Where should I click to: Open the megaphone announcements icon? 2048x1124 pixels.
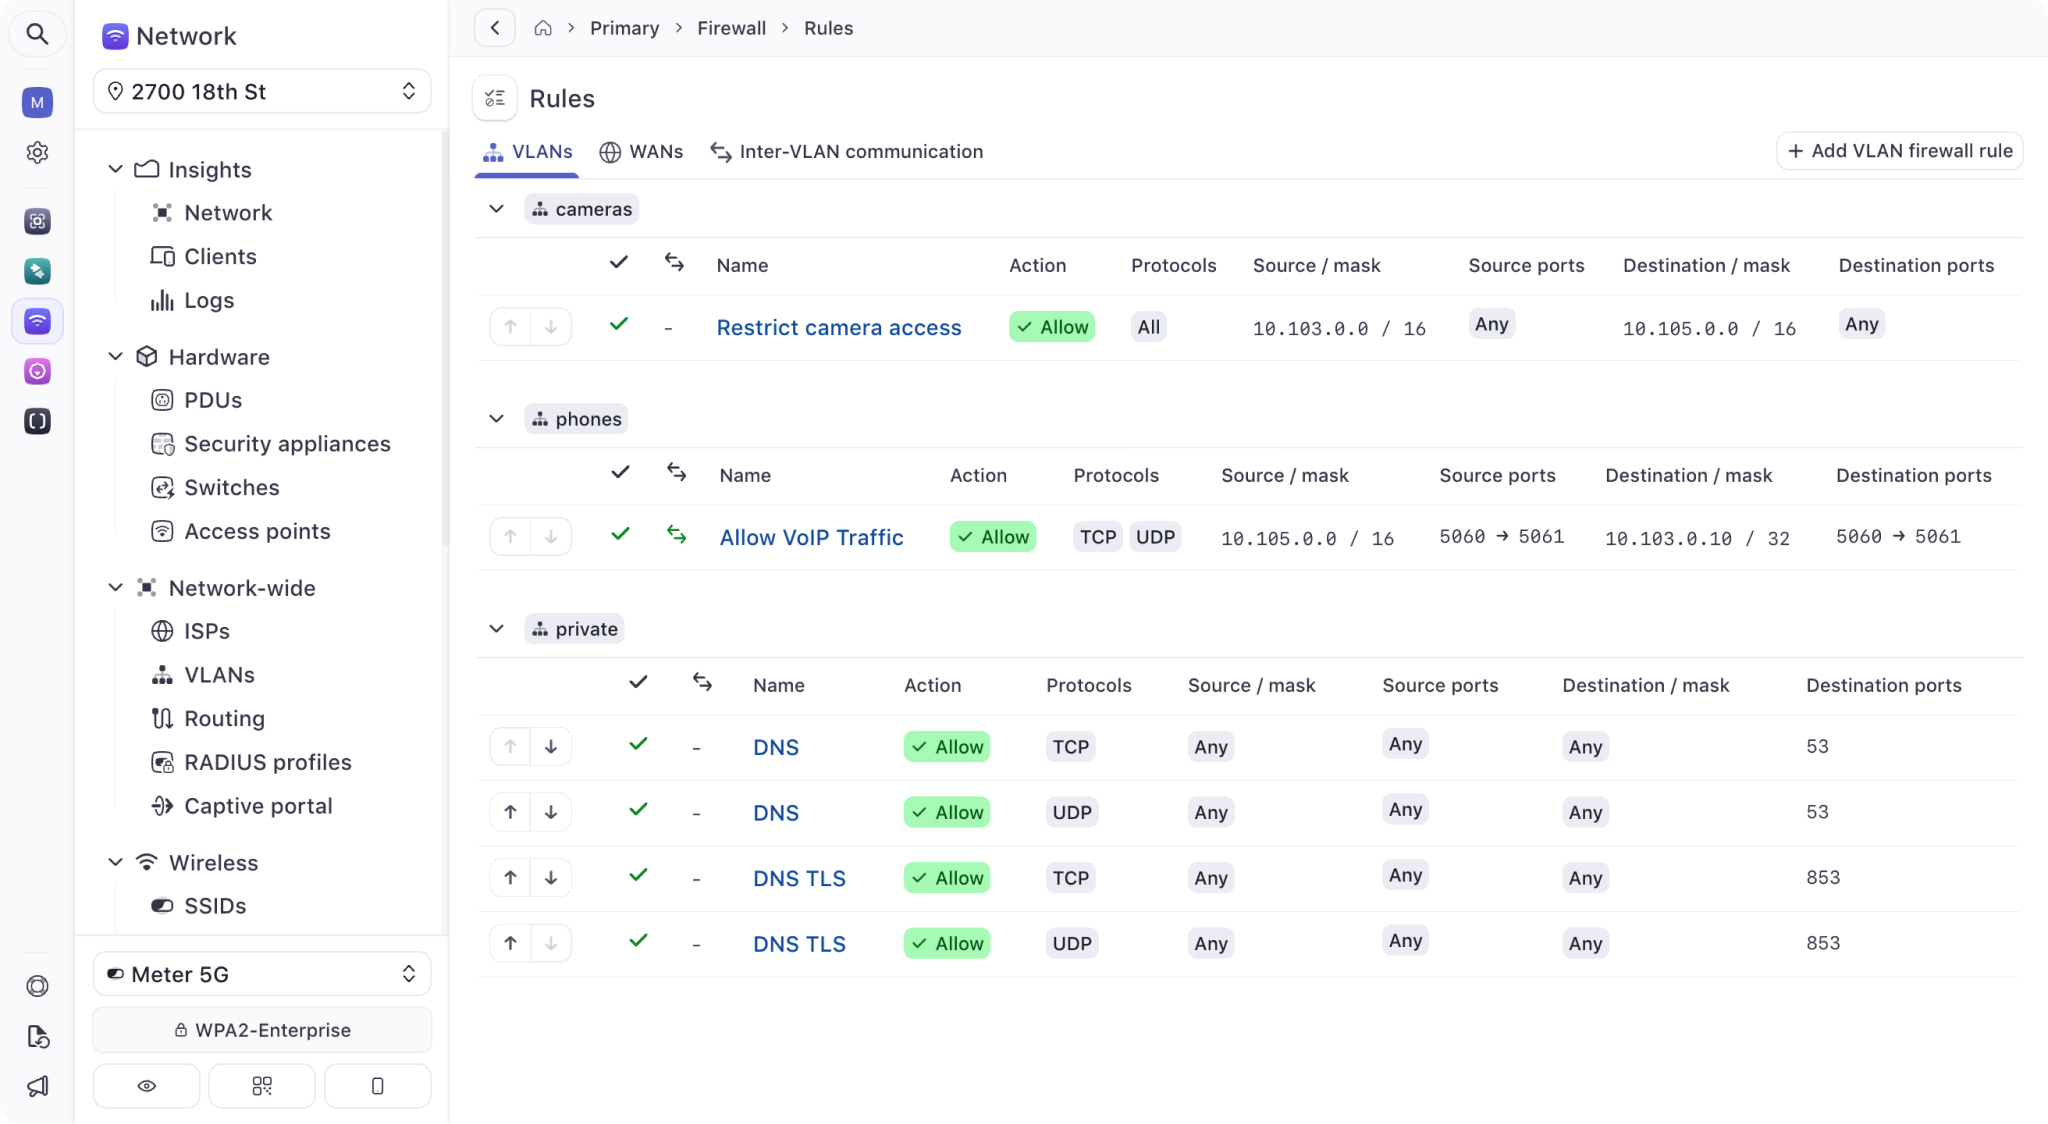37,1086
